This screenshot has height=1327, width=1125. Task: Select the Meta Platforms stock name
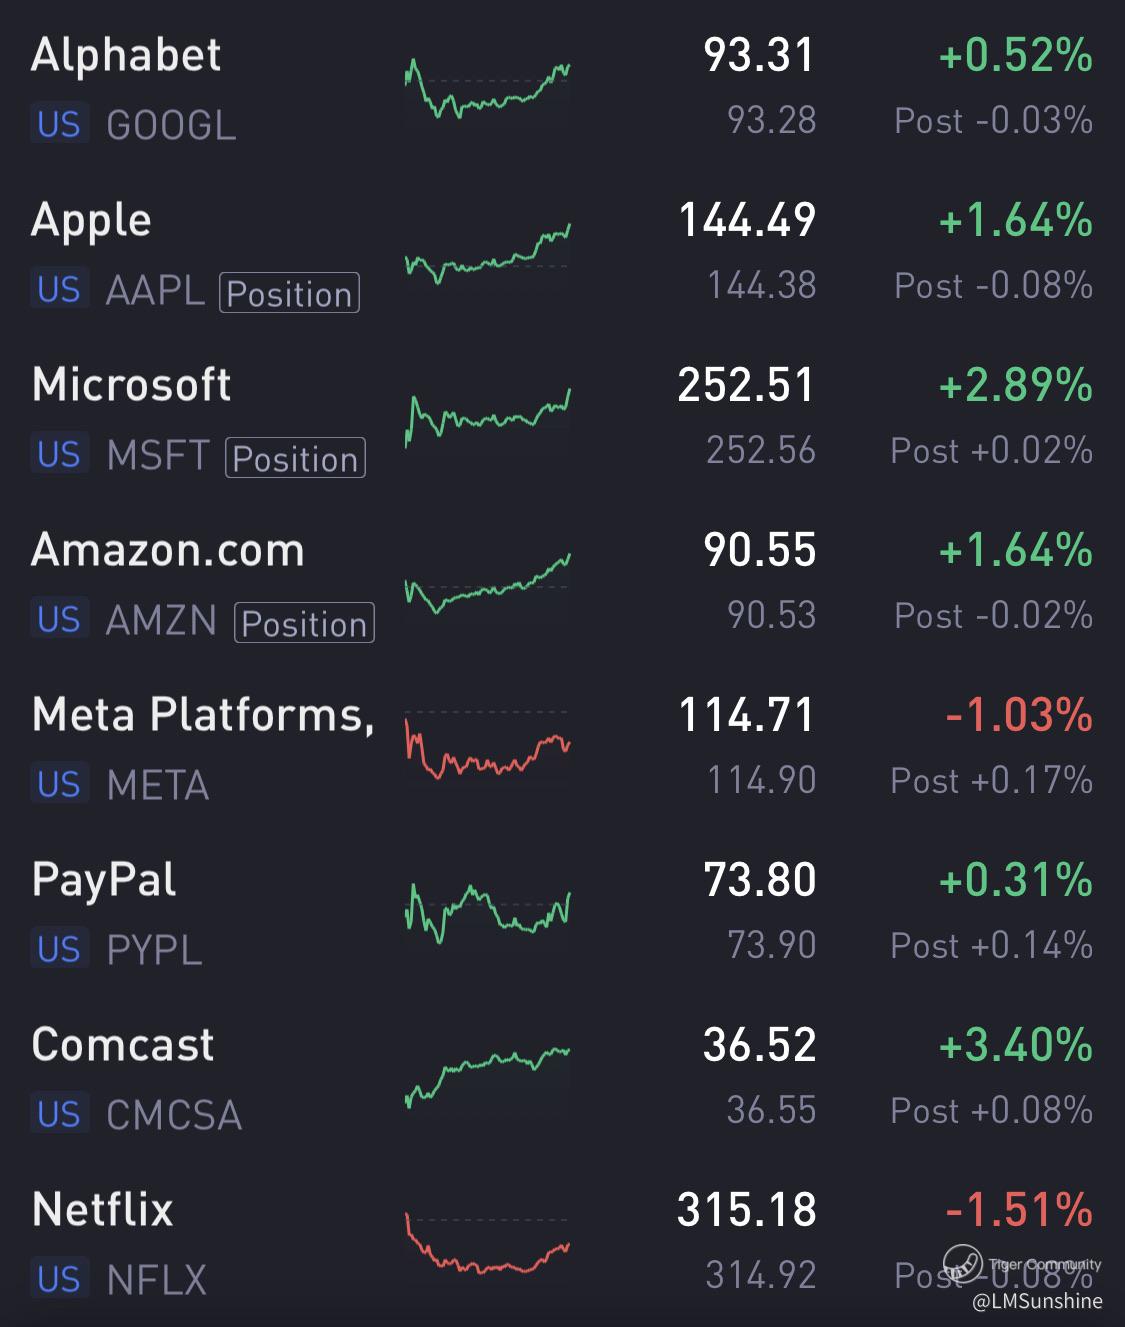pos(203,715)
